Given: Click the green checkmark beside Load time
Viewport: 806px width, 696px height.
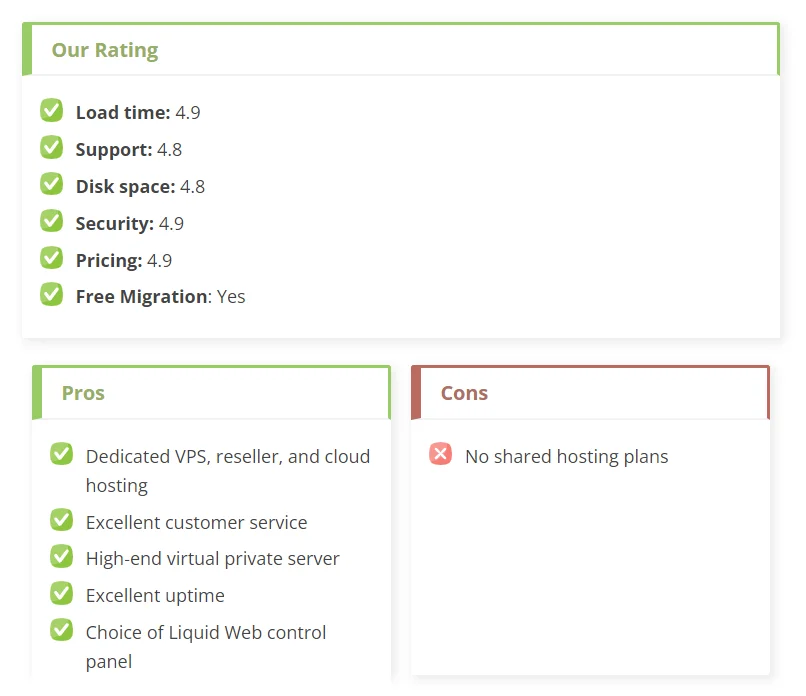Looking at the screenshot, I should tap(51, 110).
